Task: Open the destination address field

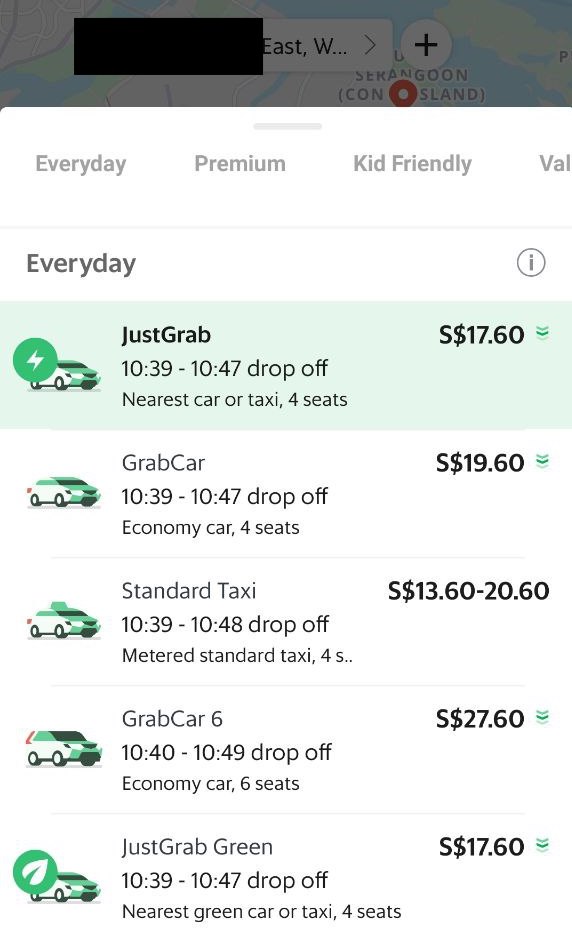Action: (x=233, y=46)
